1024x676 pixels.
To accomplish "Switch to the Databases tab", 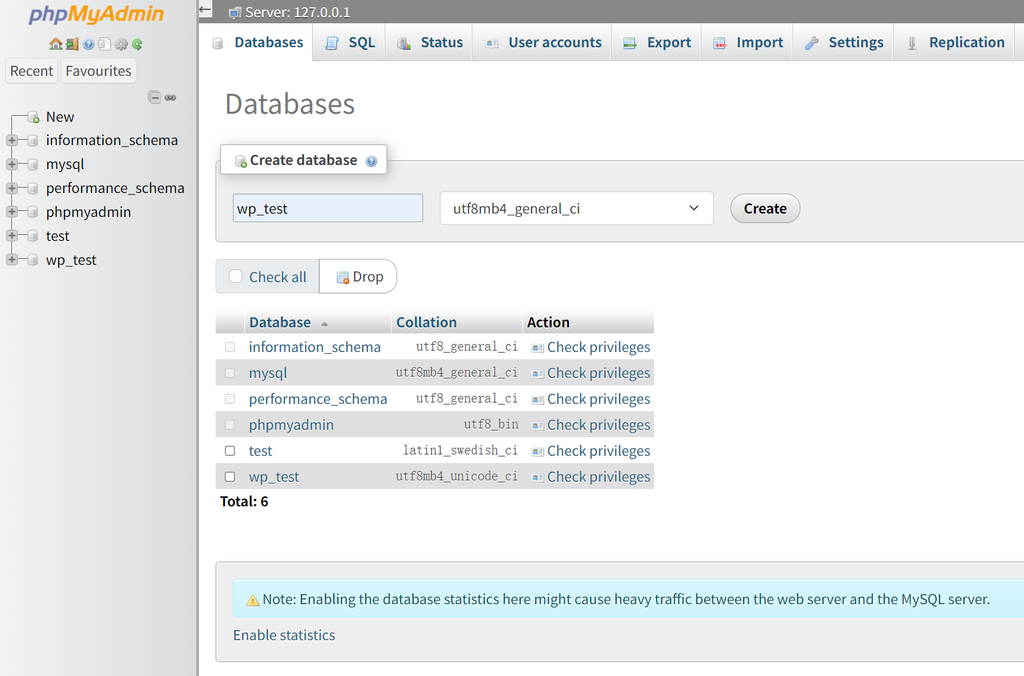I will (x=257, y=42).
